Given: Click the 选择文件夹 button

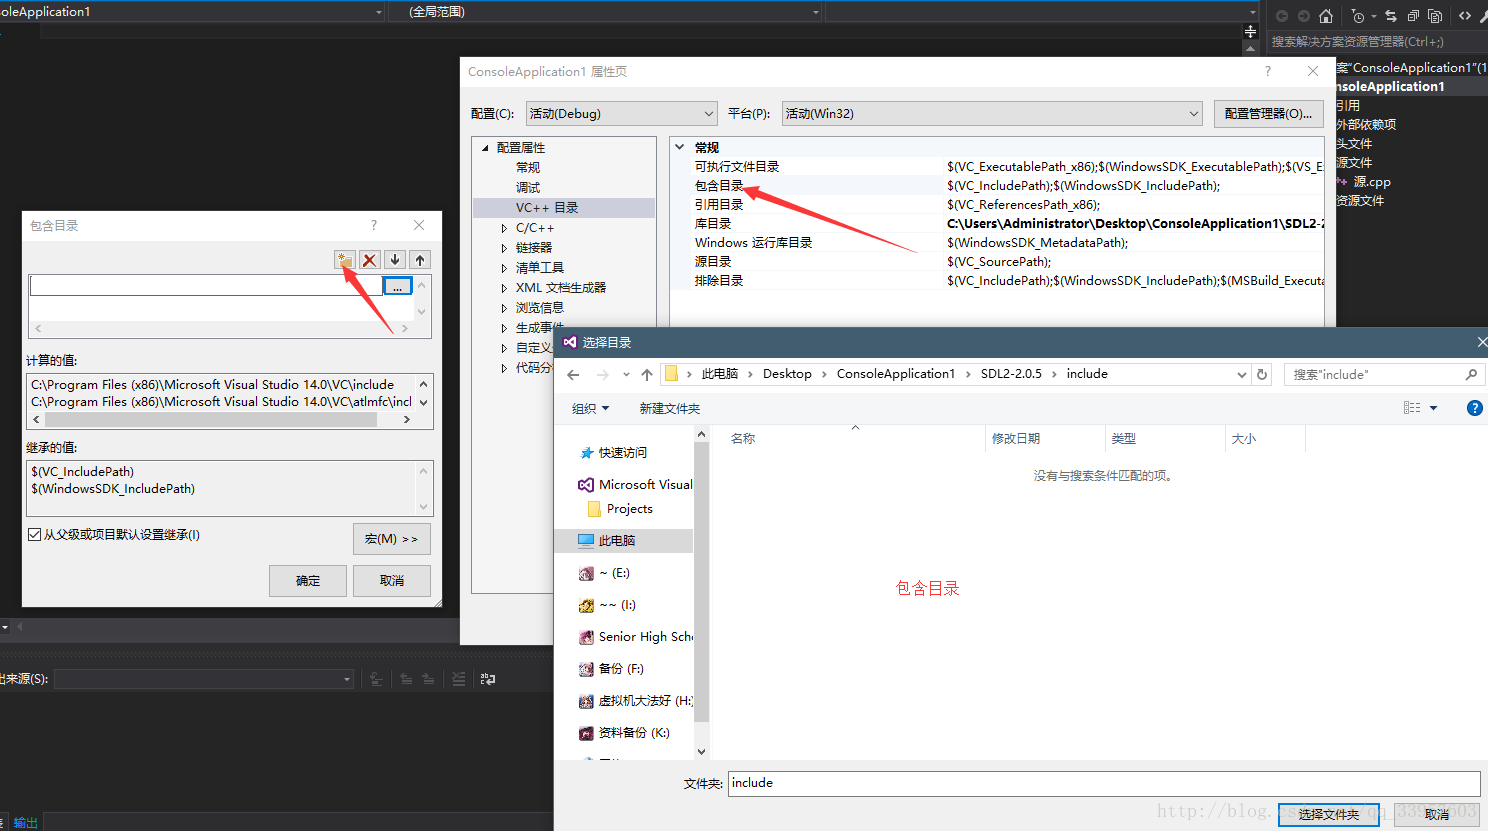Looking at the screenshot, I should click(1328, 815).
